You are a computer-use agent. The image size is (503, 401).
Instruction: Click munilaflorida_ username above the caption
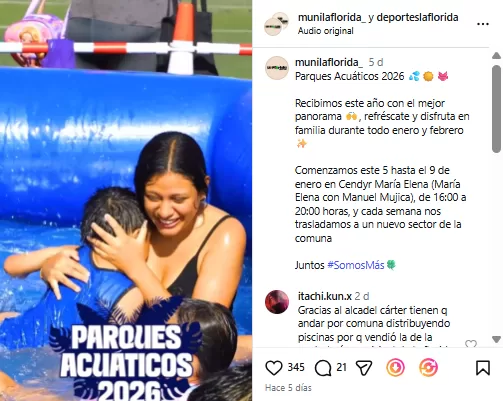[329, 62]
